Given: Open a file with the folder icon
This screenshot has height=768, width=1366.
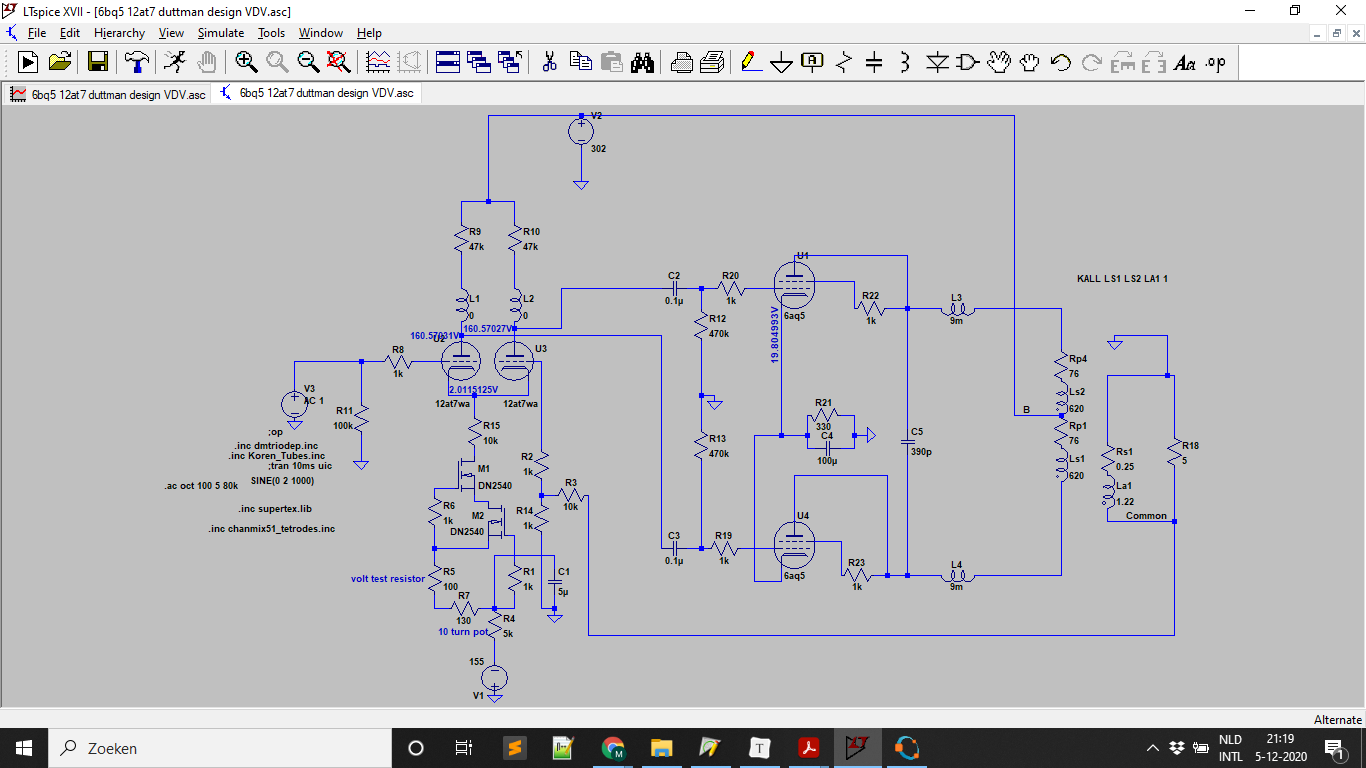Looking at the screenshot, I should coord(60,62).
